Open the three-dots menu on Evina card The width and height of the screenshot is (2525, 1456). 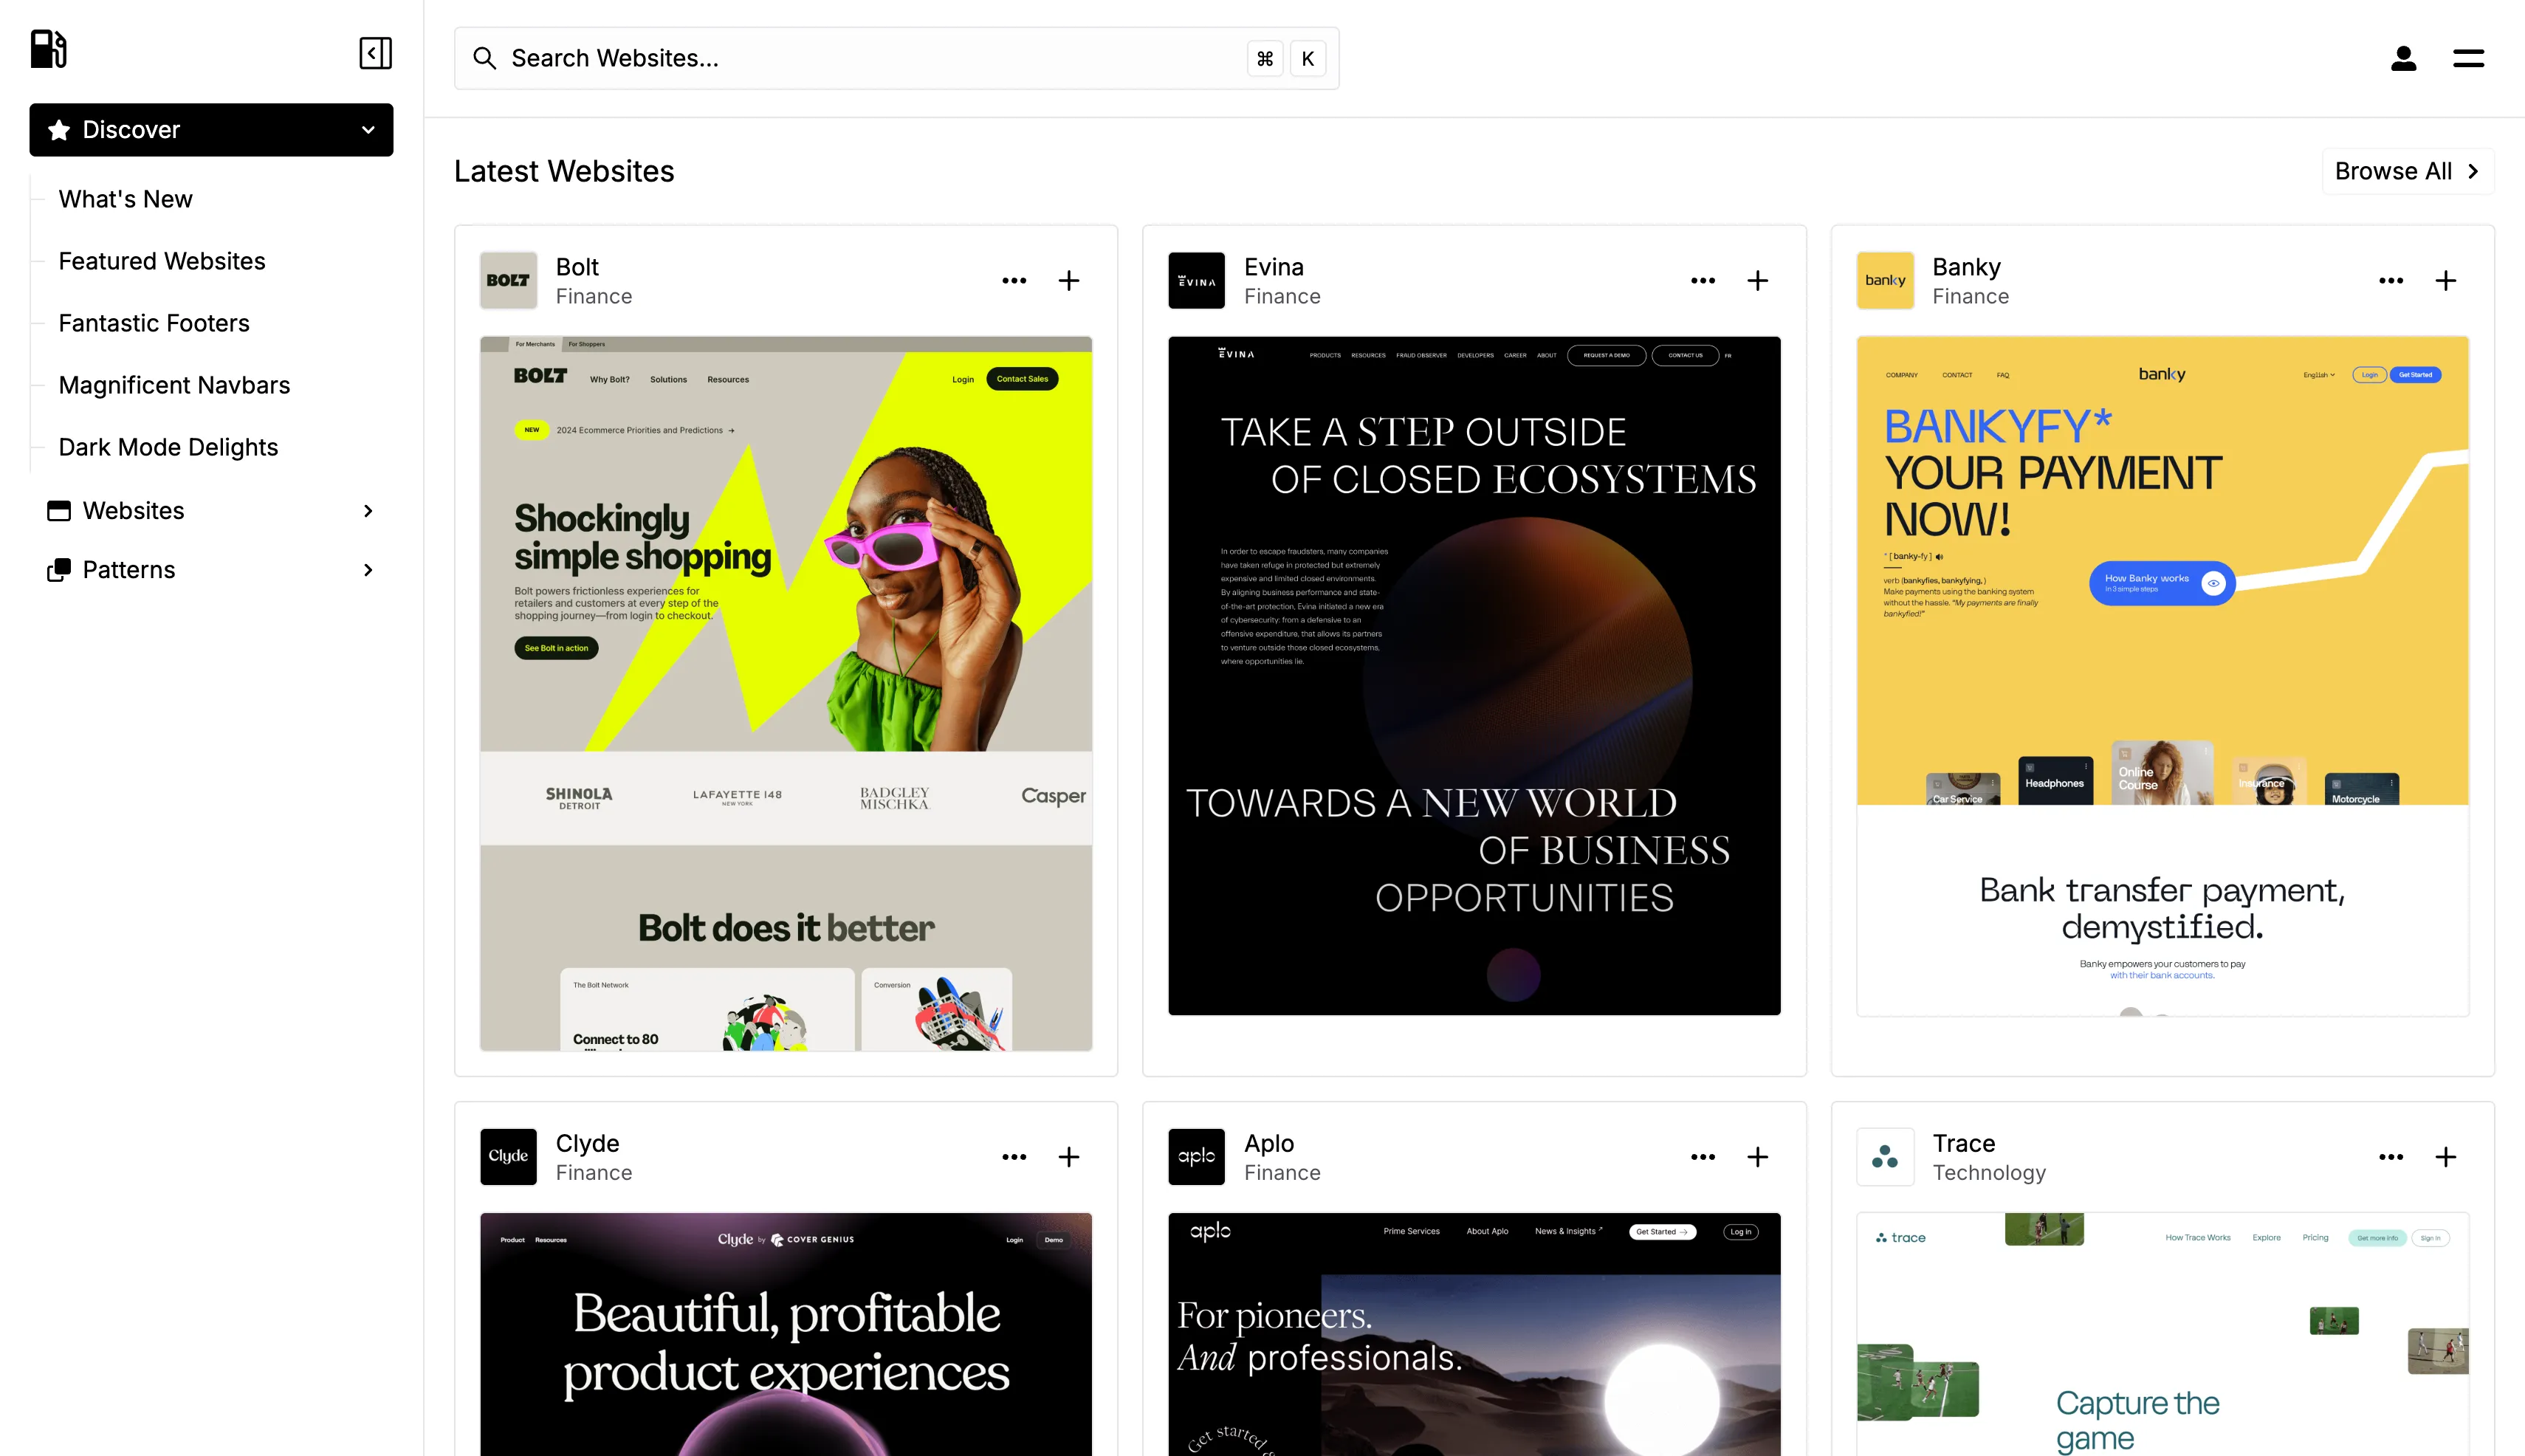coord(1702,281)
